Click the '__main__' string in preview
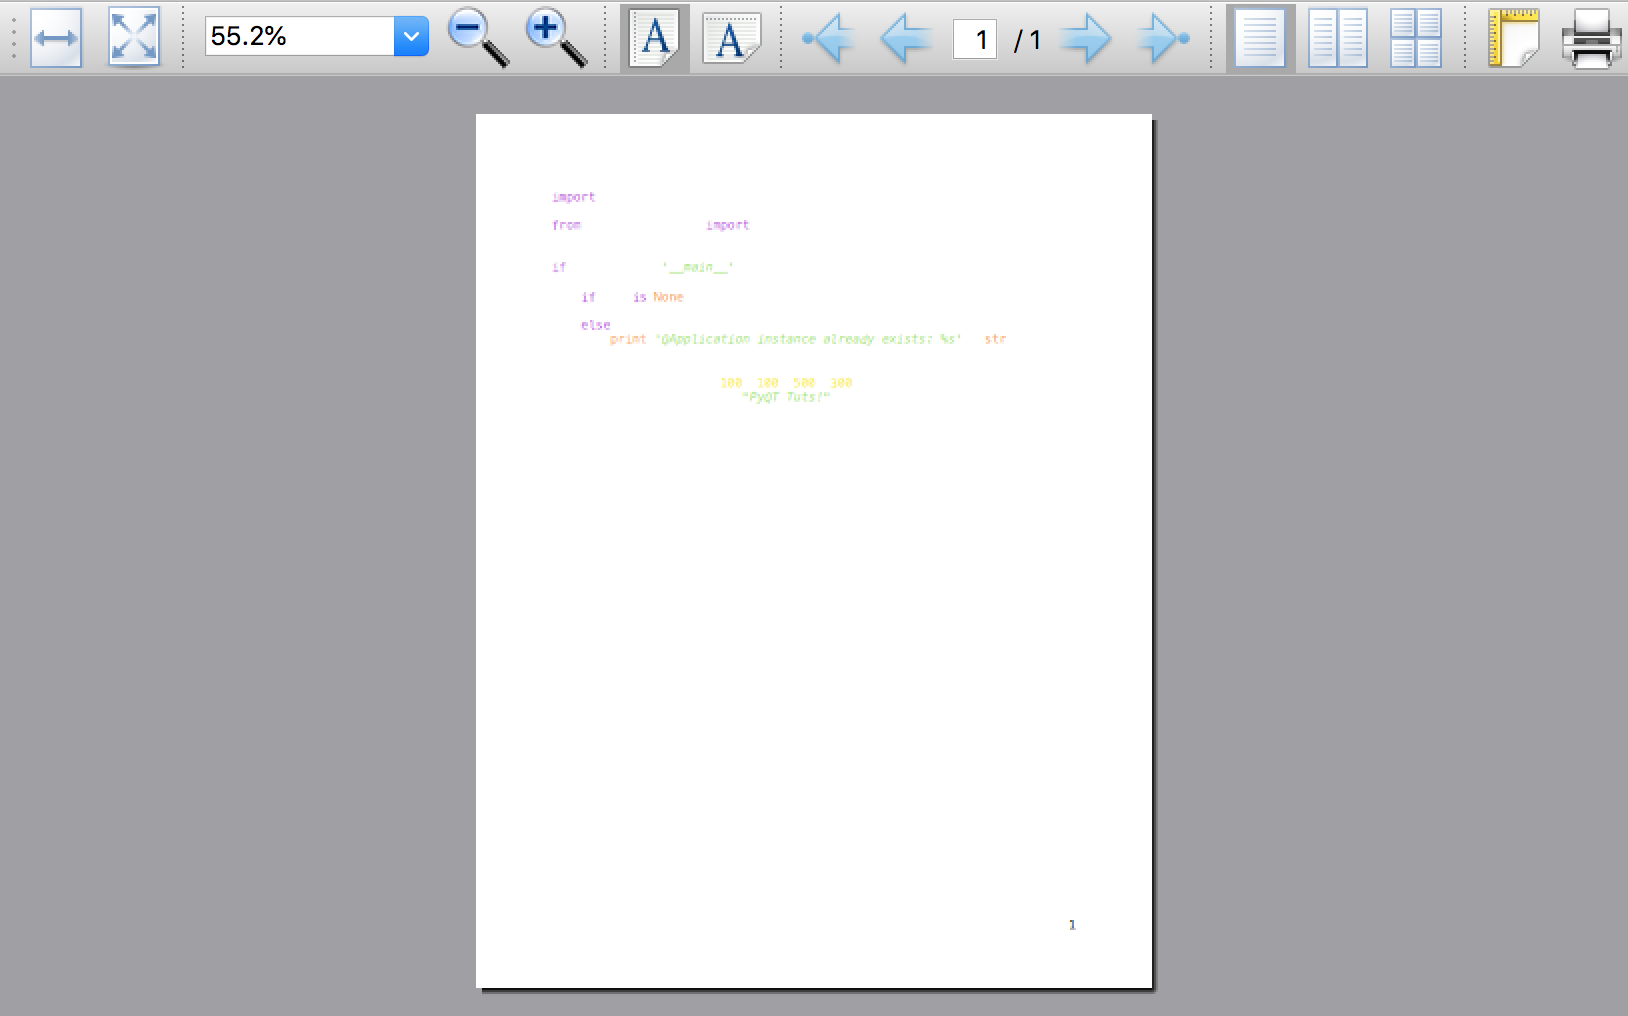 tap(698, 267)
